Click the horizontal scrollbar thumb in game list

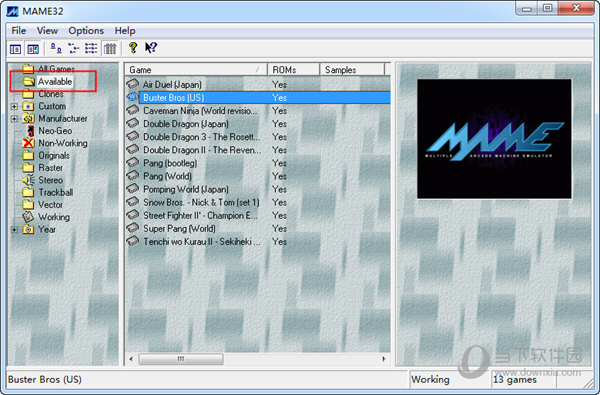click(x=181, y=359)
